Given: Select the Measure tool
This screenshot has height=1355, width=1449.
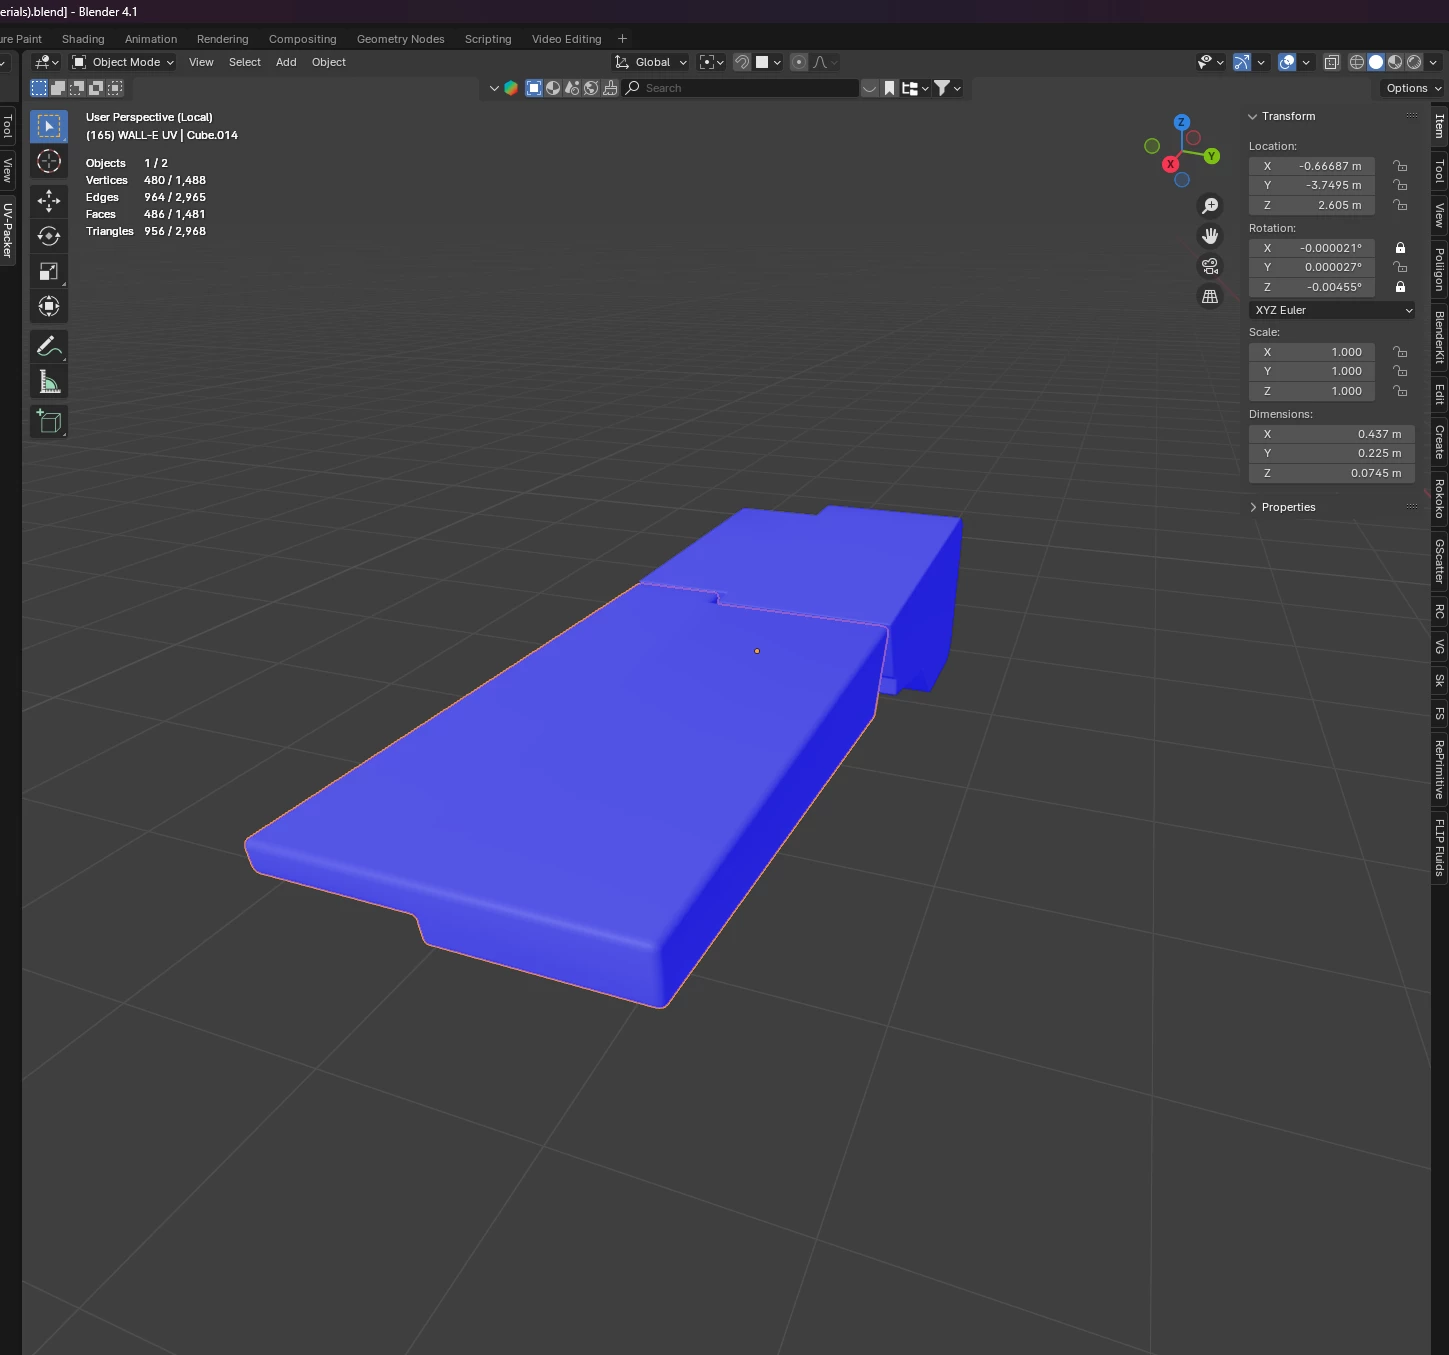Looking at the screenshot, I should pyautogui.click(x=49, y=382).
